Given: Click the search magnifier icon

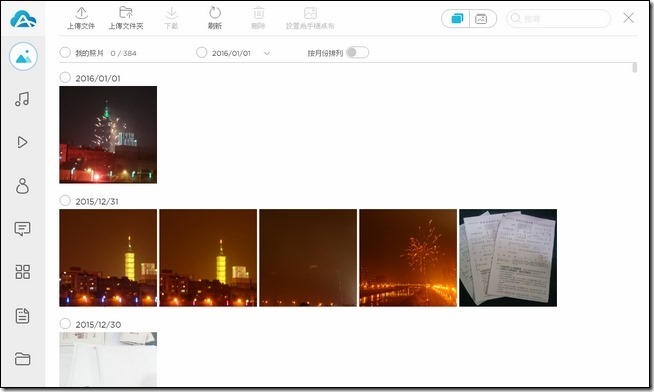Looking at the screenshot, I should (516, 18).
